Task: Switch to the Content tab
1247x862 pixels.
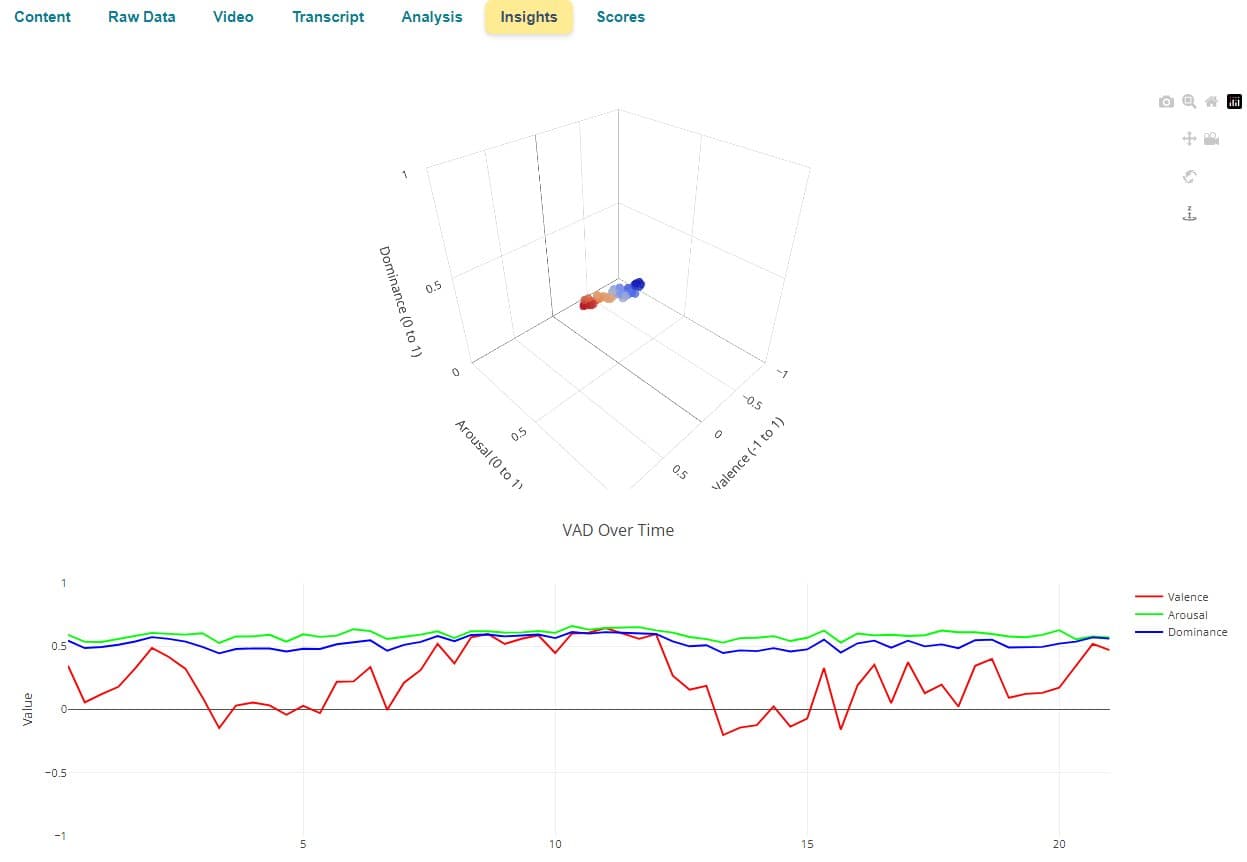Action: click(x=41, y=17)
